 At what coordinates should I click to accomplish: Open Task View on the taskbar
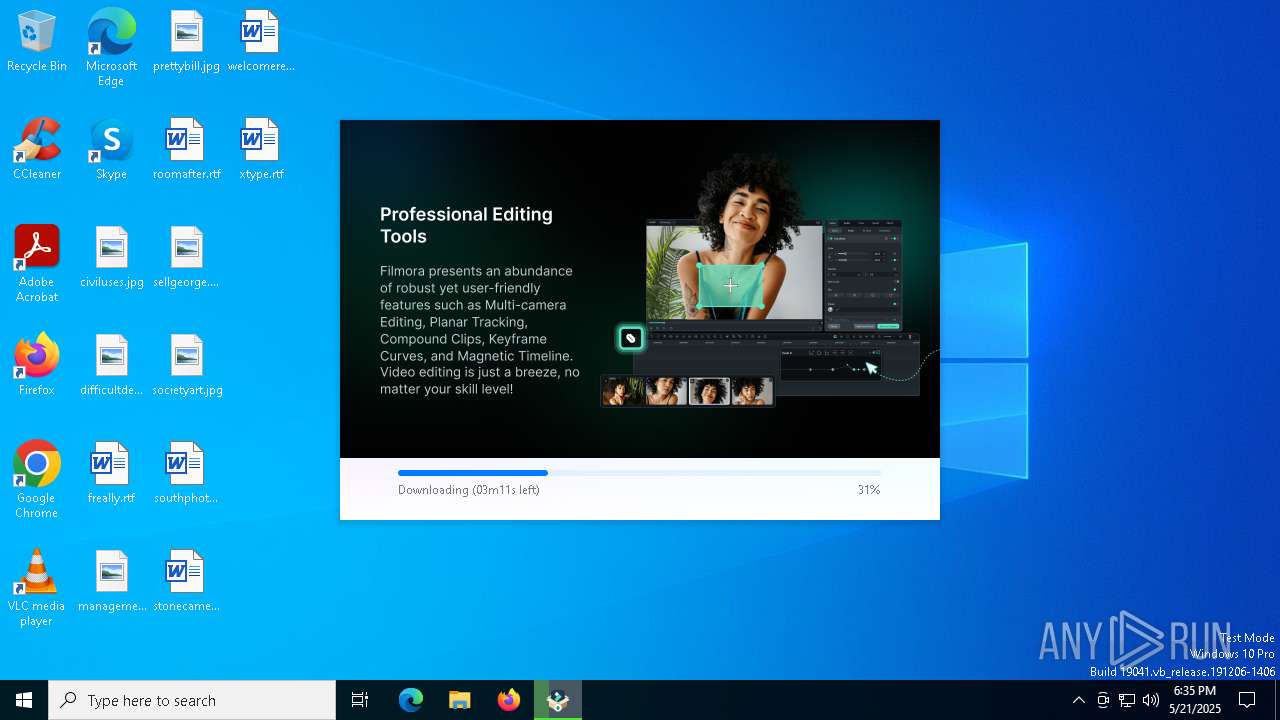click(x=360, y=700)
